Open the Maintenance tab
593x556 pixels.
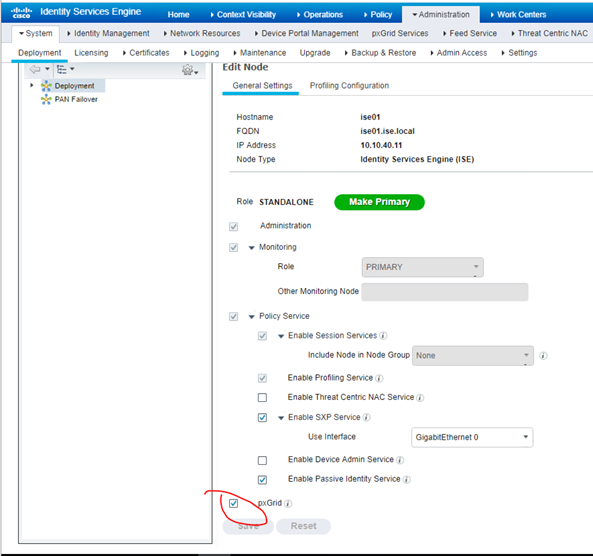tap(260, 53)
